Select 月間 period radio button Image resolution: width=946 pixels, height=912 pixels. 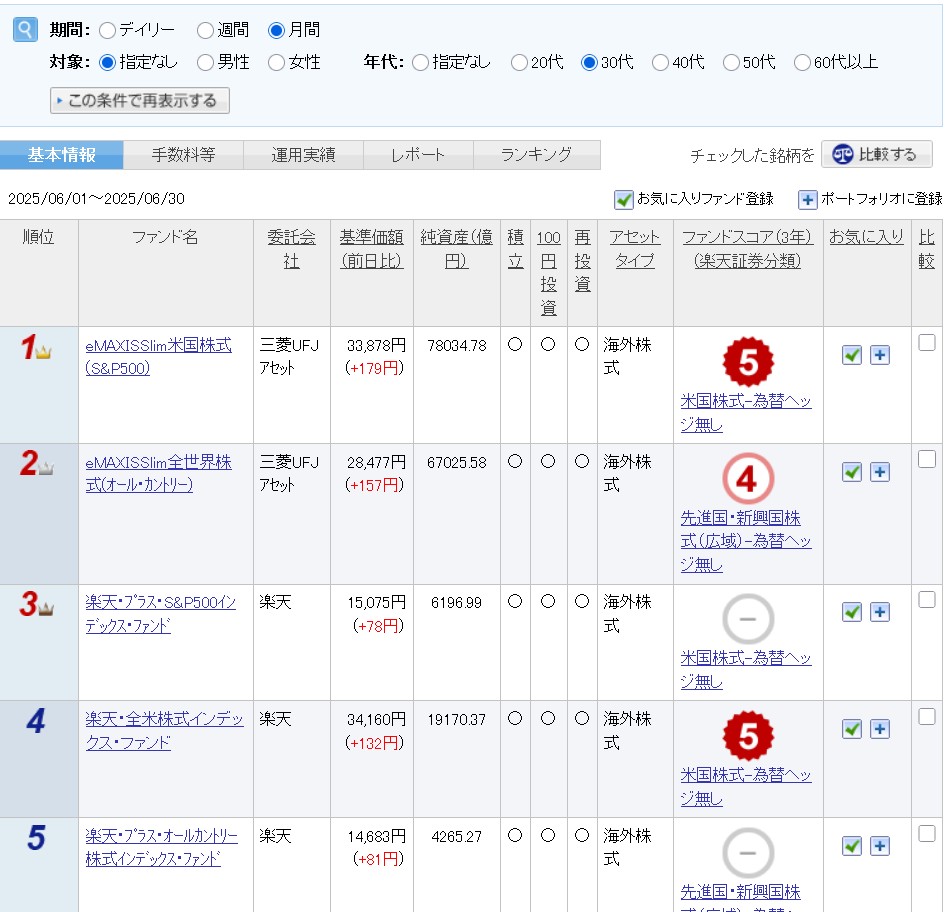pyautogui.click(x=276, y=30)
